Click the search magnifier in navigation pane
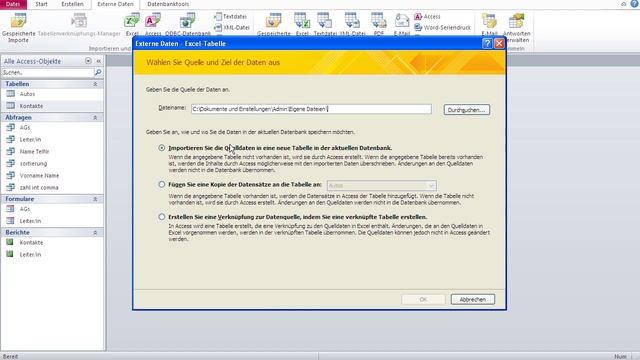This screenshot has height=360, width=640. pos(98,72)
